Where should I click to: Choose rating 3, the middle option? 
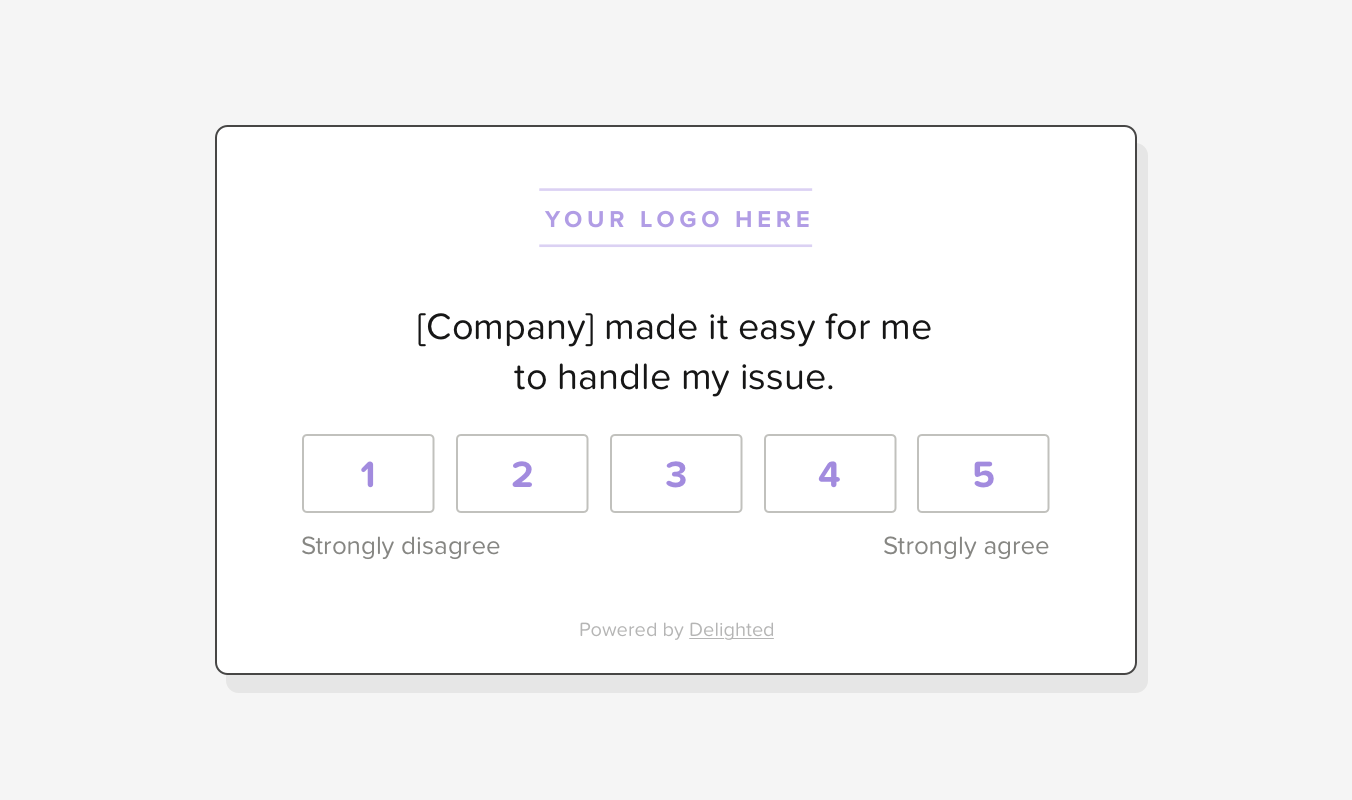[x=676, y=473]
